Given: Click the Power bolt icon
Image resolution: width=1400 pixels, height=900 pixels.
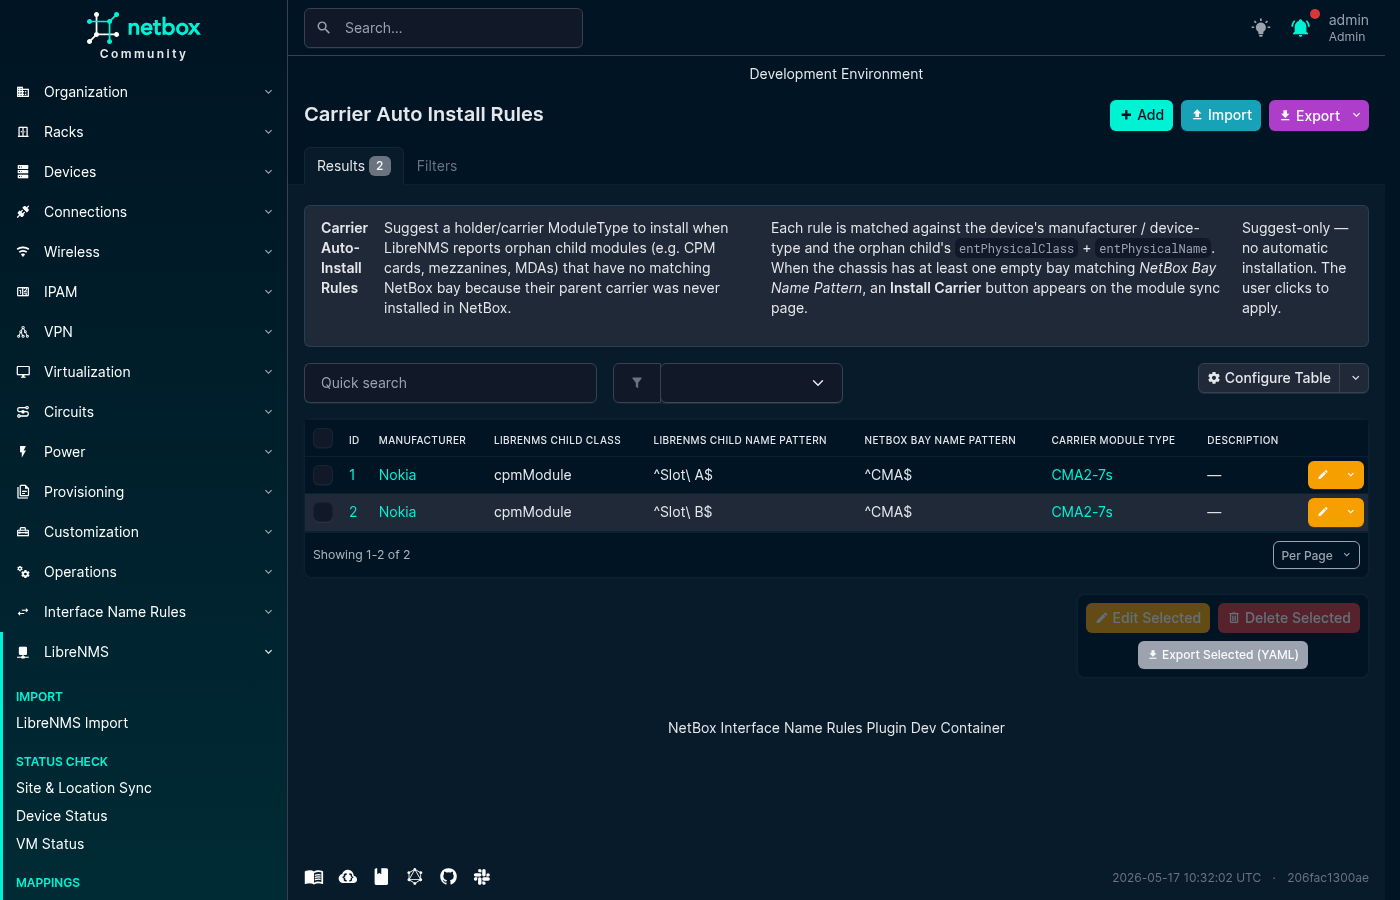Looking at the screenshot, I should [23, 452].
